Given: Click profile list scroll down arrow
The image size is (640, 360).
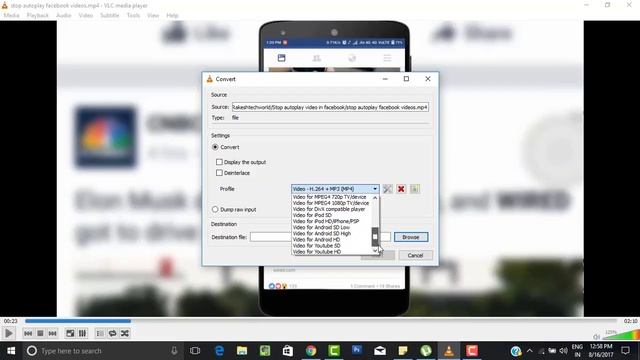Looking at the screenshot, I should point(375,251).
